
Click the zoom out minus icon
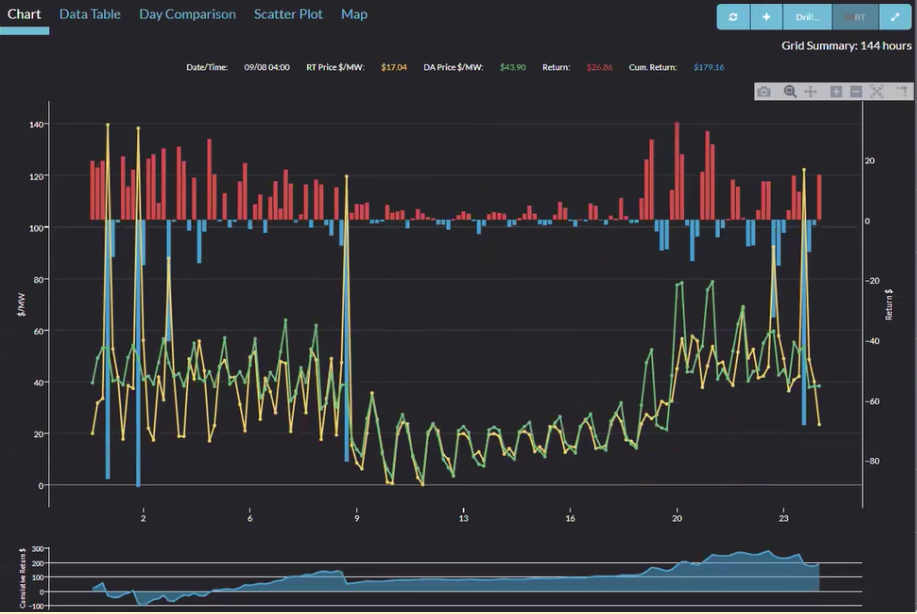tap(856, 92)
